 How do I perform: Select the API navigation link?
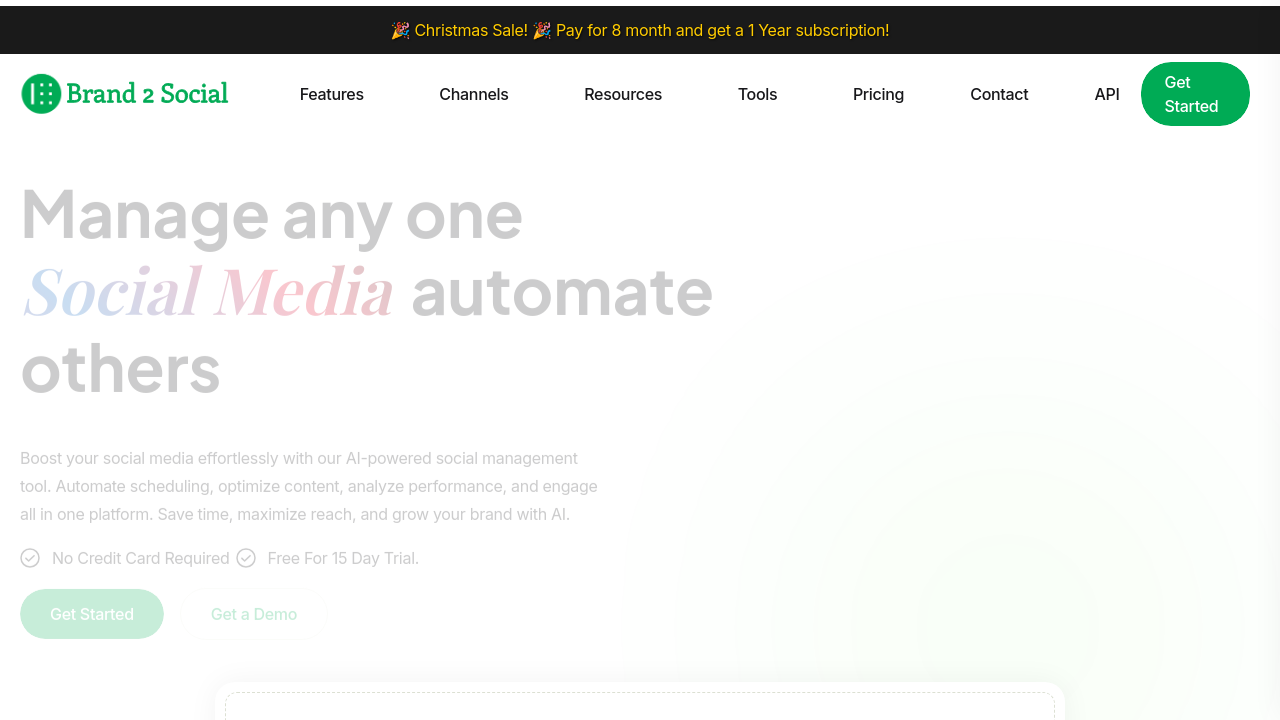click(1107, 94)
